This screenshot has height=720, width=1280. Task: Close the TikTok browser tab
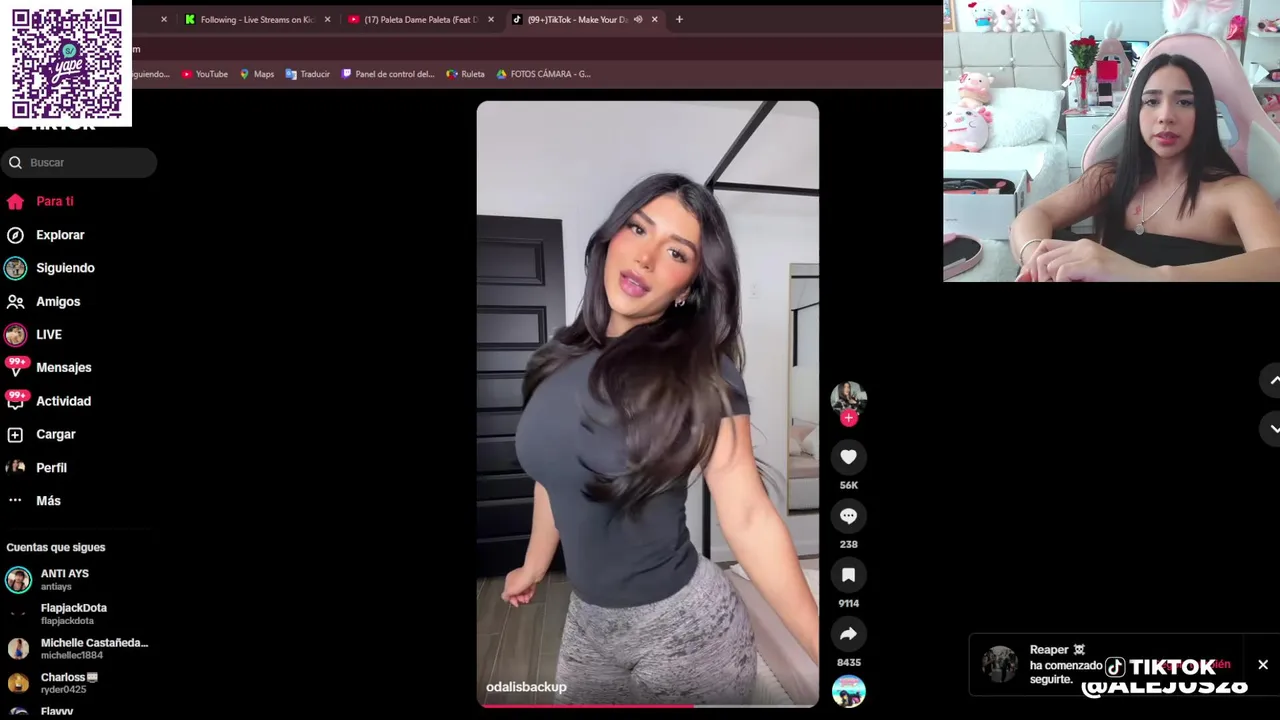click(x=654, y=19)
